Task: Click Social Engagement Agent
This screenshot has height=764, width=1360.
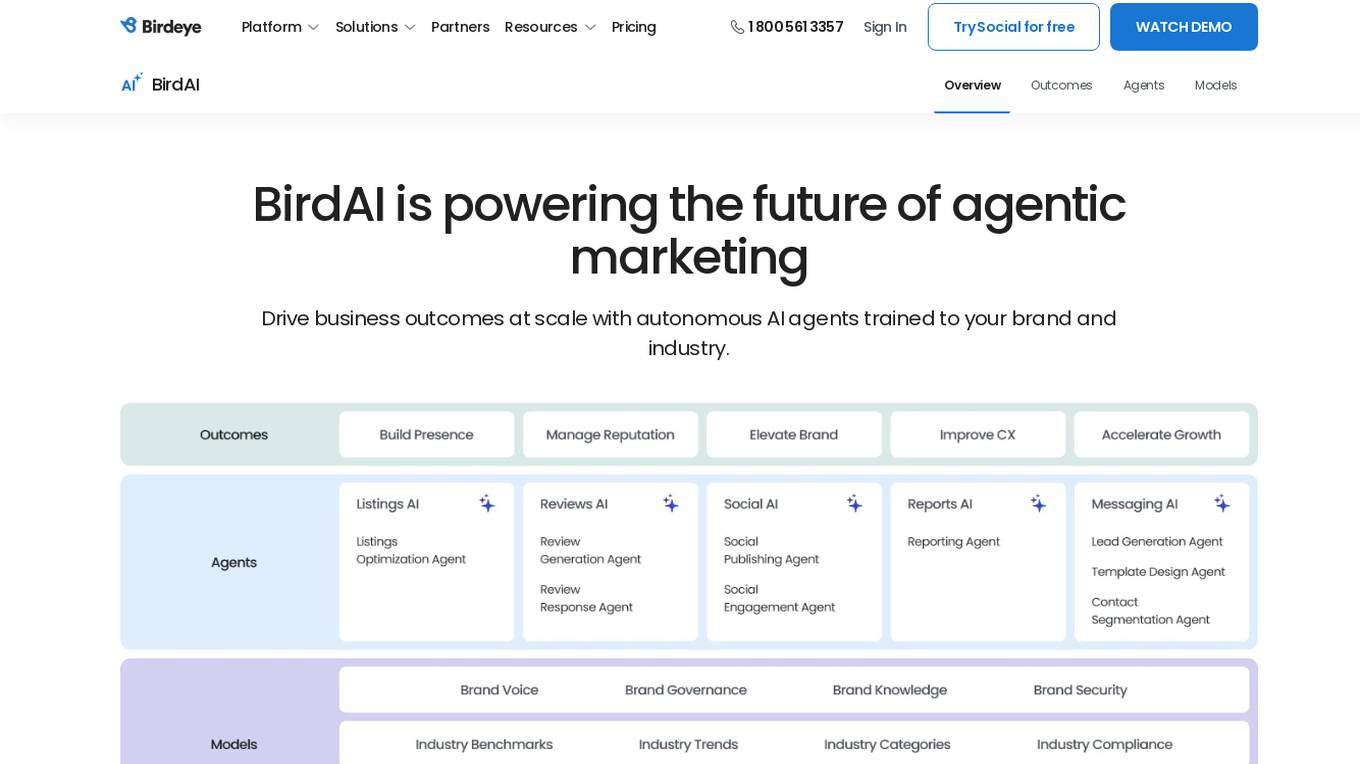Action: (x=780, y=599)
